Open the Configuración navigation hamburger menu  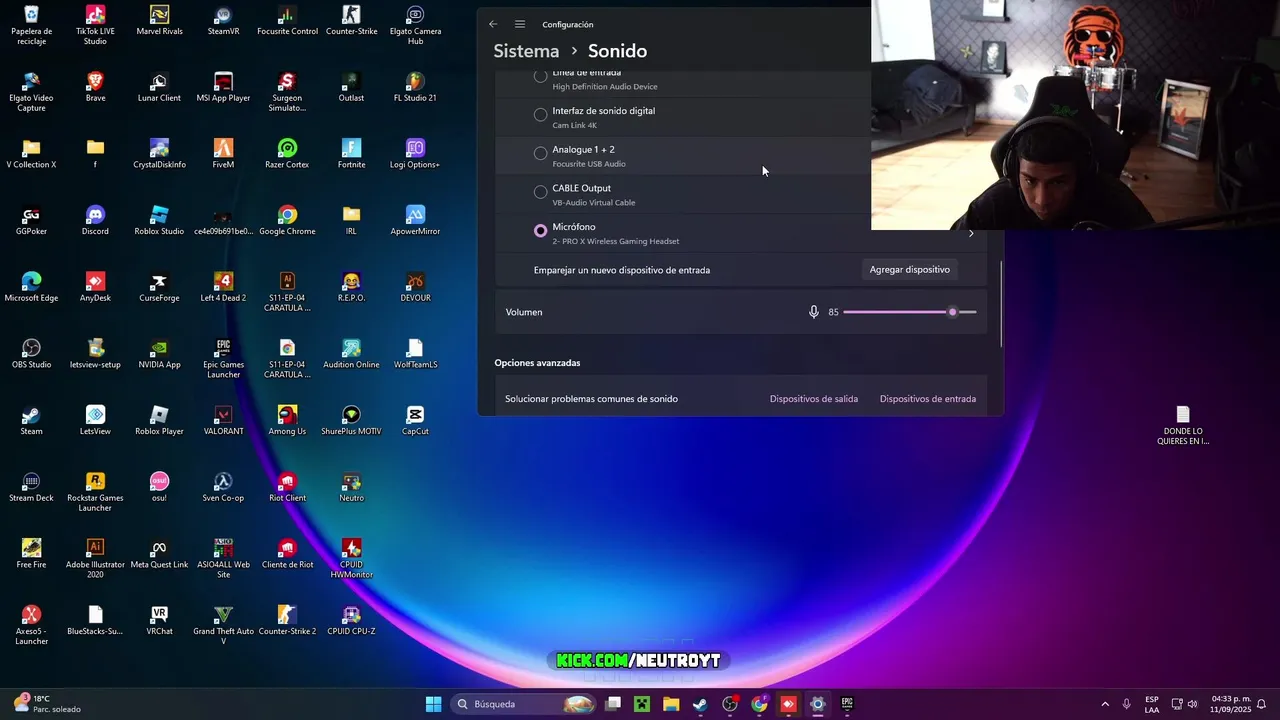[x=520, y=24]
